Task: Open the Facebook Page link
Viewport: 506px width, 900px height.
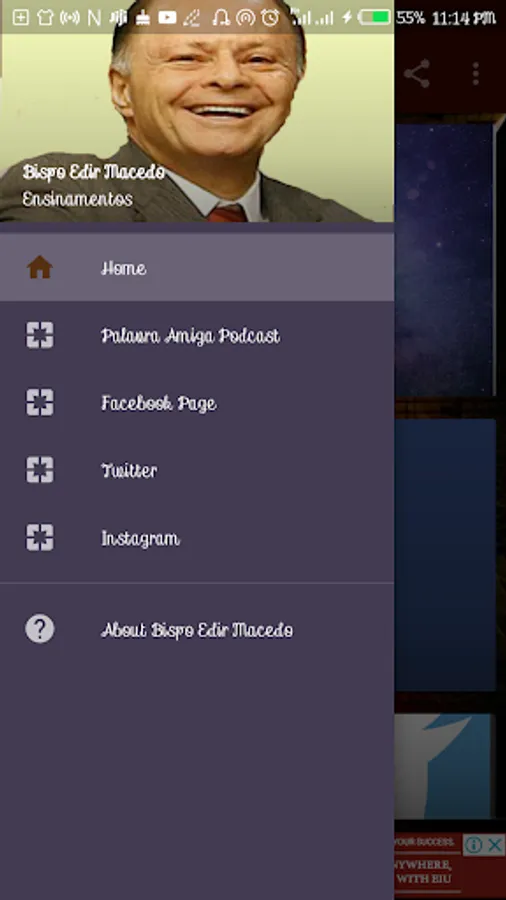Action: coord(197,403)
